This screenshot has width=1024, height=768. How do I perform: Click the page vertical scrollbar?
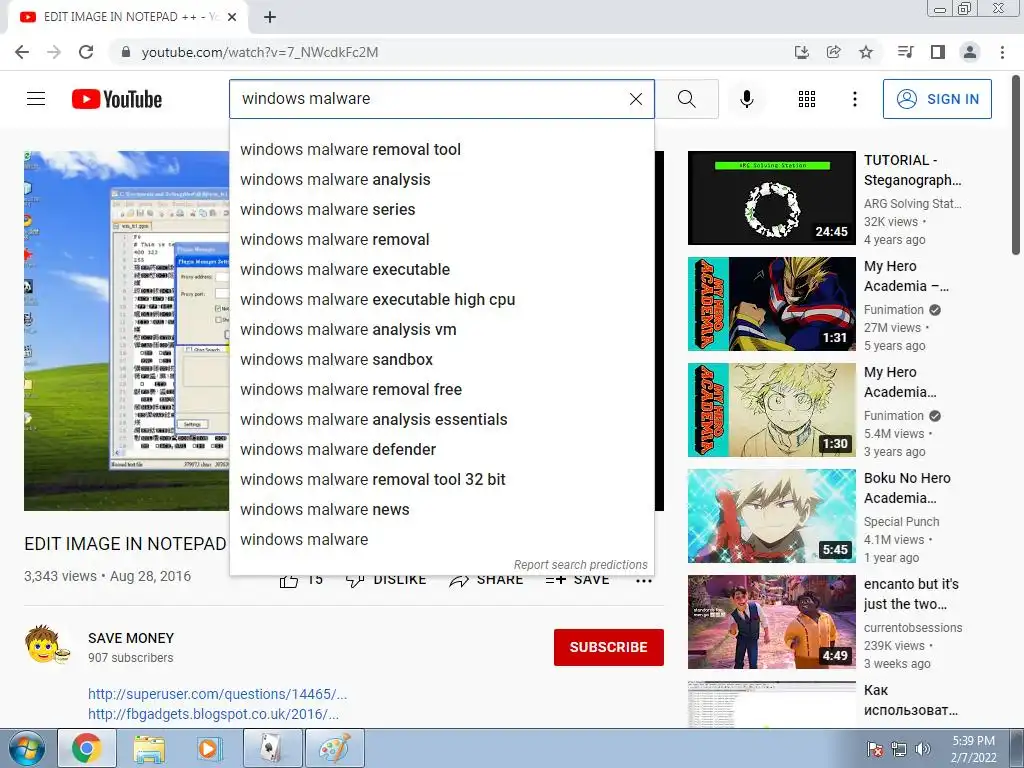[x=1016, y=166]
